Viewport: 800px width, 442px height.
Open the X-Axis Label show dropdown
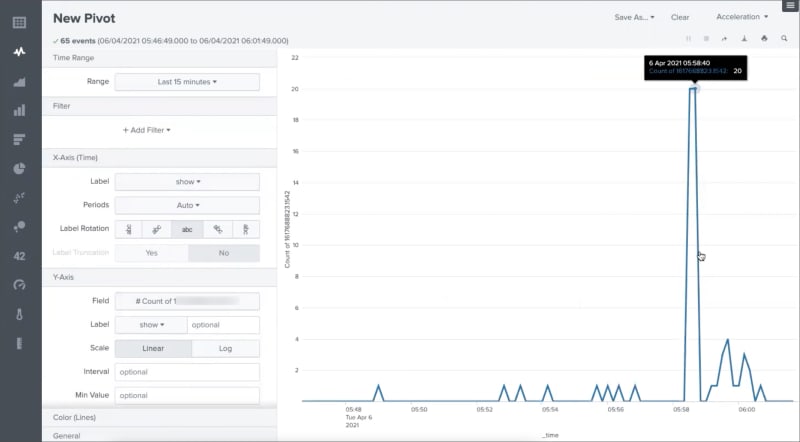(187, 182)
